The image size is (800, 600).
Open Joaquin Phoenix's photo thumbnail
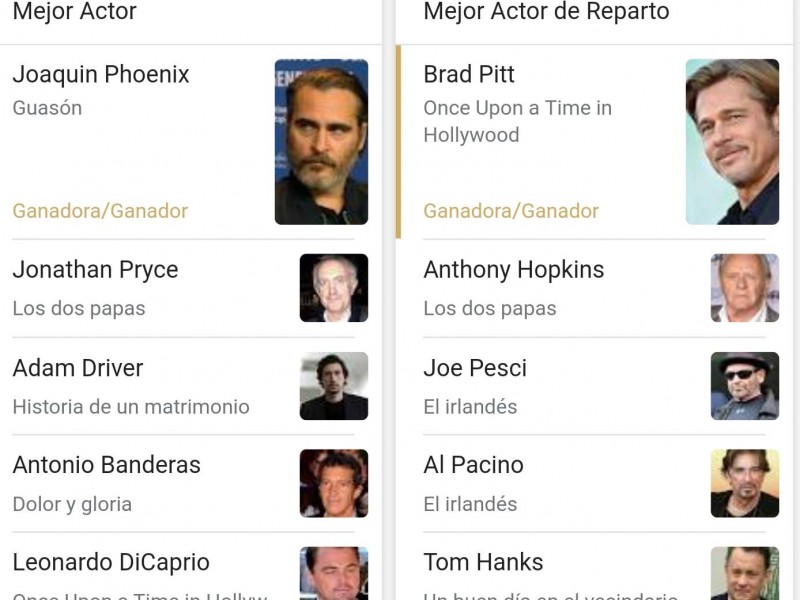pyautogui.click(x=321, y=141)
